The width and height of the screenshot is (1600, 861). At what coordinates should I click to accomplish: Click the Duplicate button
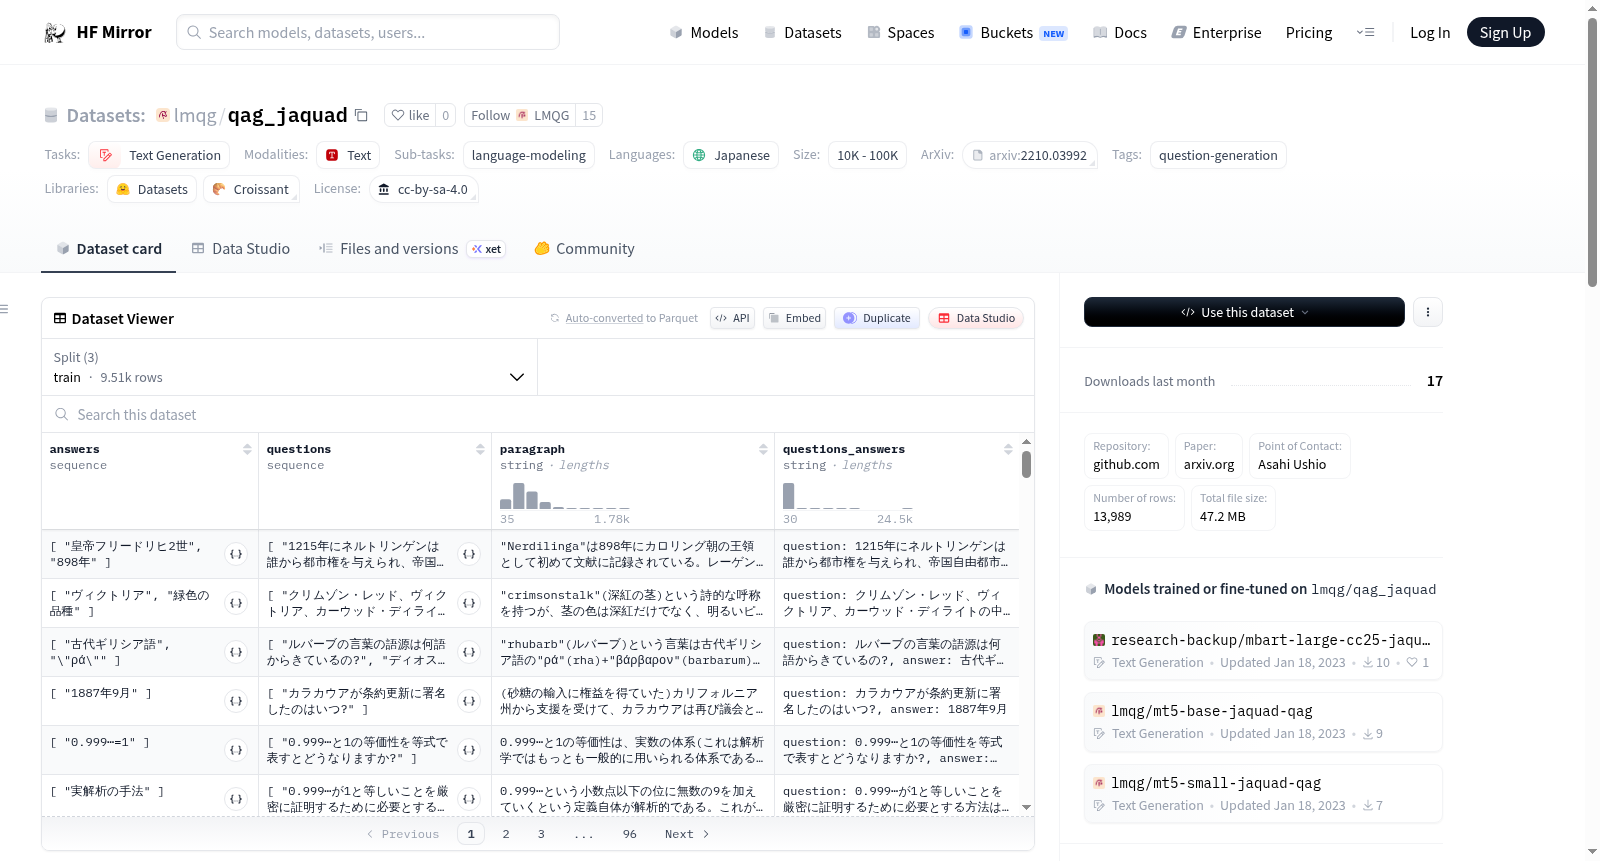point(877,318)
